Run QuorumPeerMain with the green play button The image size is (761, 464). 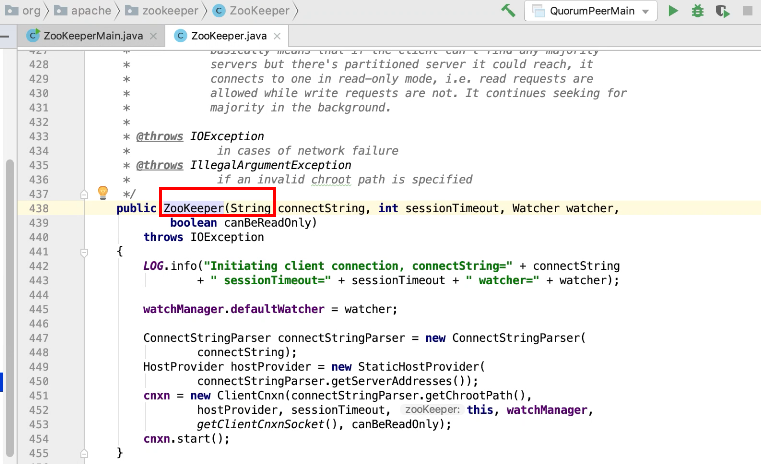click(673, 11)
